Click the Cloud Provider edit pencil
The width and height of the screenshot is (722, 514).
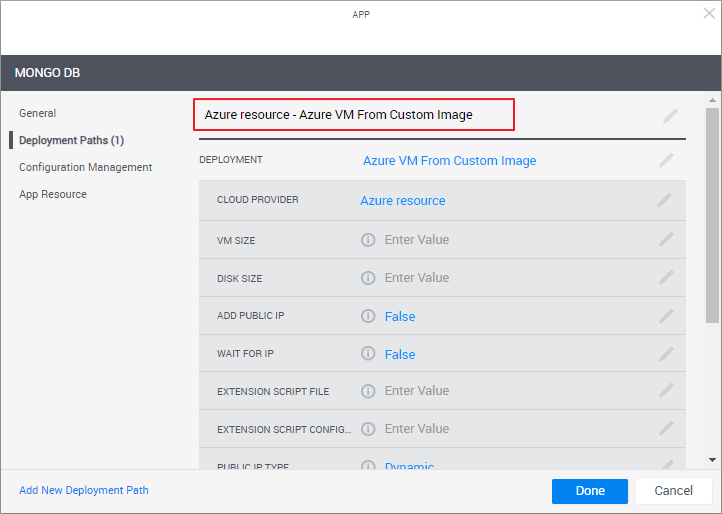[665, 200]
